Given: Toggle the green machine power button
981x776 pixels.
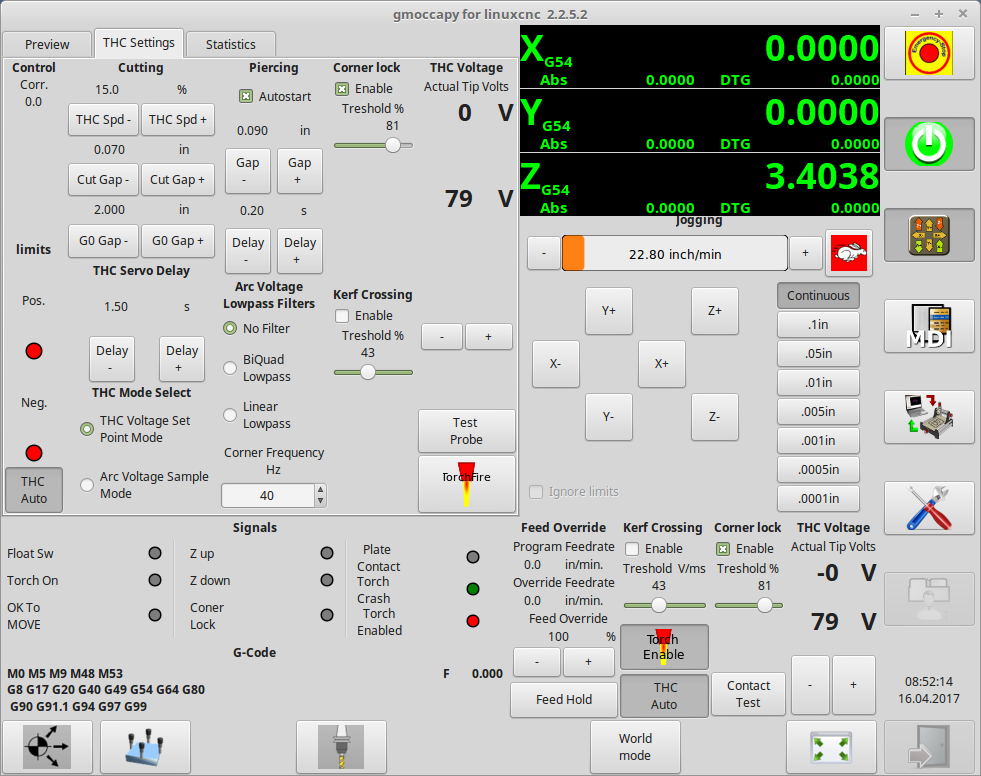Looking at the screenshot, I should (929, 144).
